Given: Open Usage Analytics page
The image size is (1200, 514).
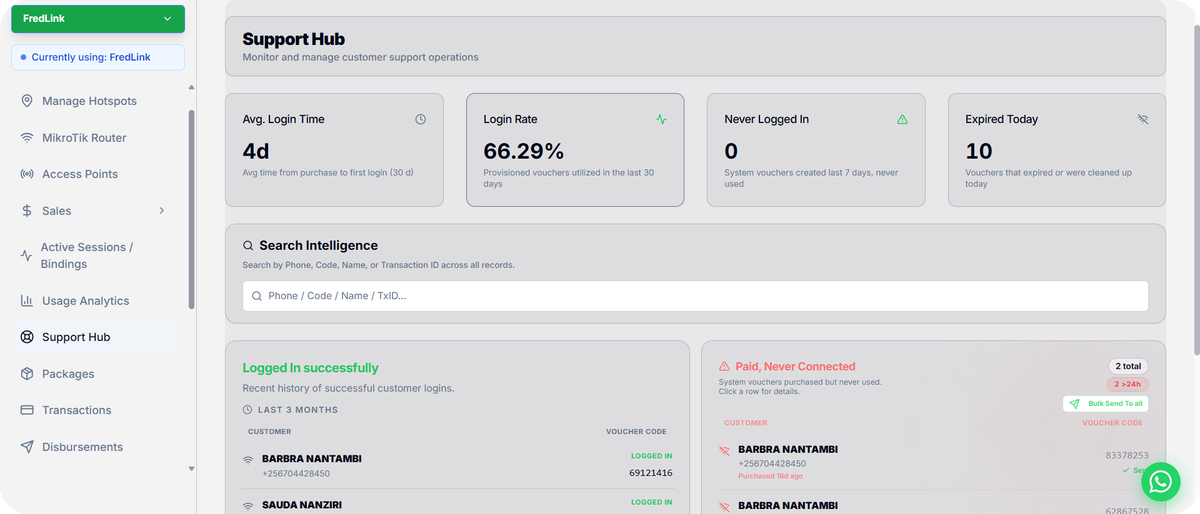Looking at the screenshot, I should pos(86,301).
